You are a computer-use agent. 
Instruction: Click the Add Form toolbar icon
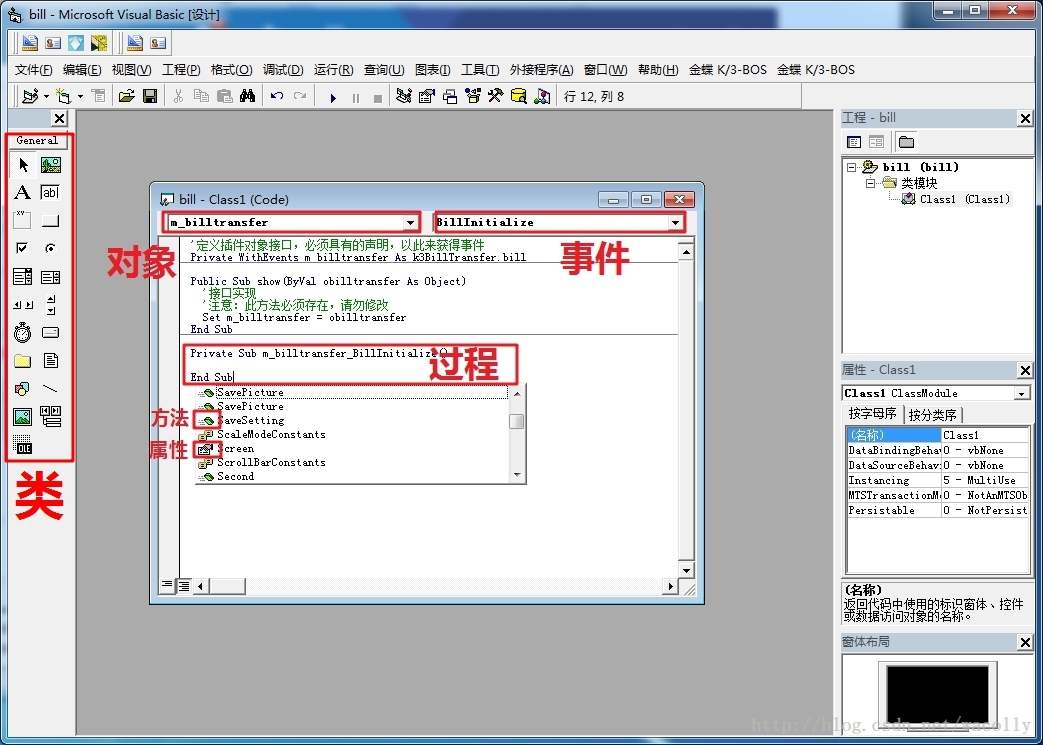(x=63, y=96)
